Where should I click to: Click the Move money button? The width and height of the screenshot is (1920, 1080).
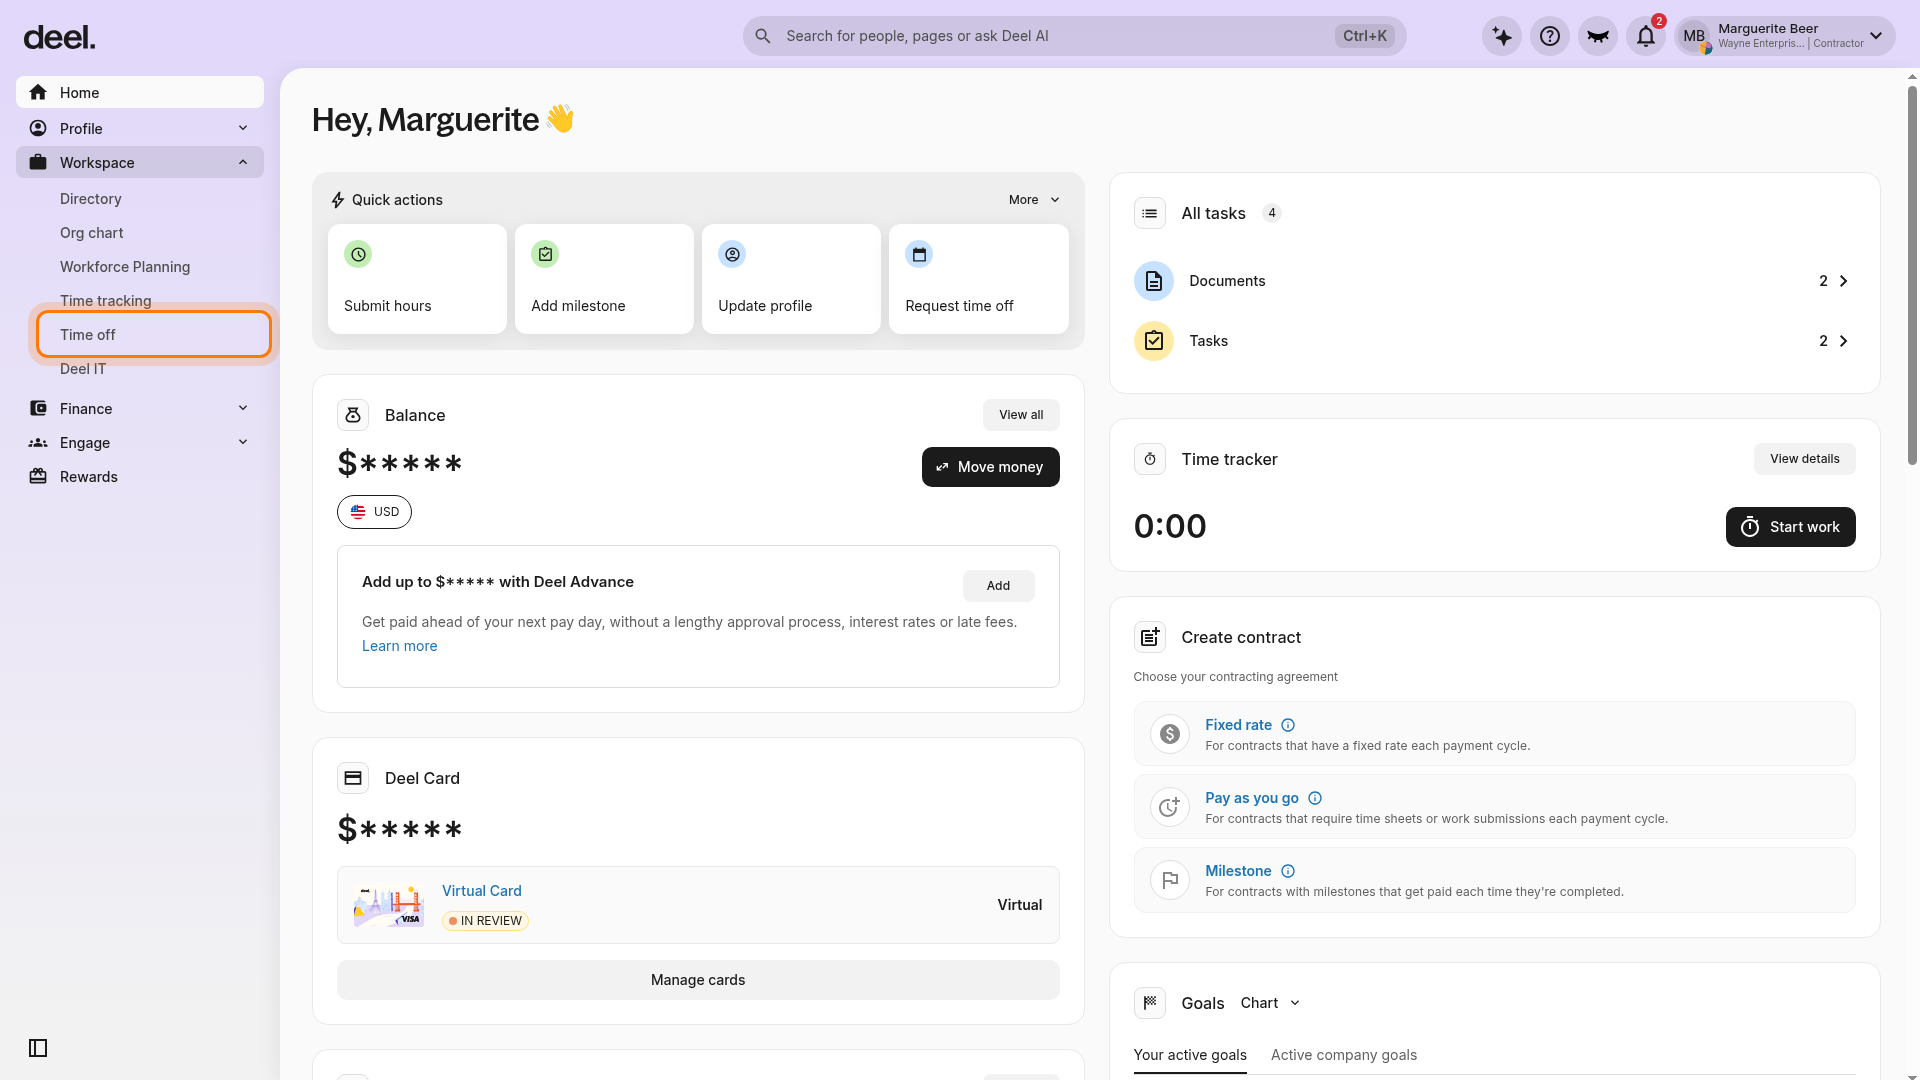990,467
